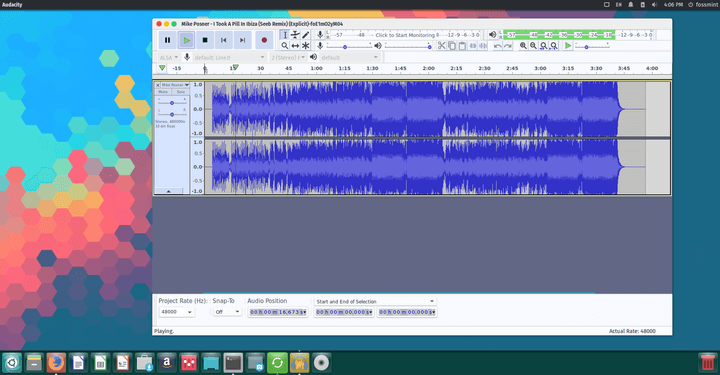Trim audio outside selection
The height and width of the screenshot is (375, 720).
[x=473, y=45]
